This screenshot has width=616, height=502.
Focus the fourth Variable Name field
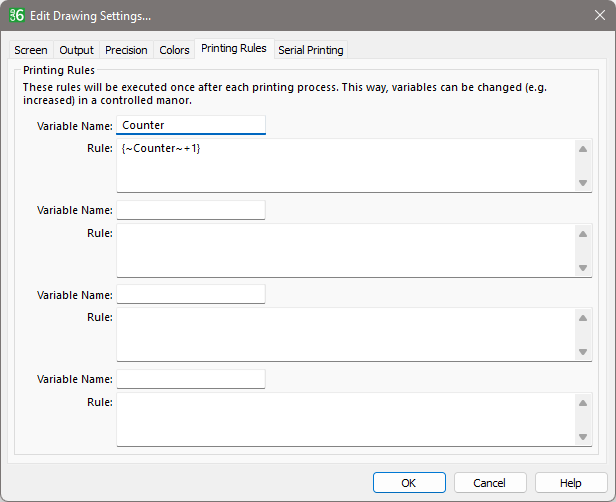(191, 379)
